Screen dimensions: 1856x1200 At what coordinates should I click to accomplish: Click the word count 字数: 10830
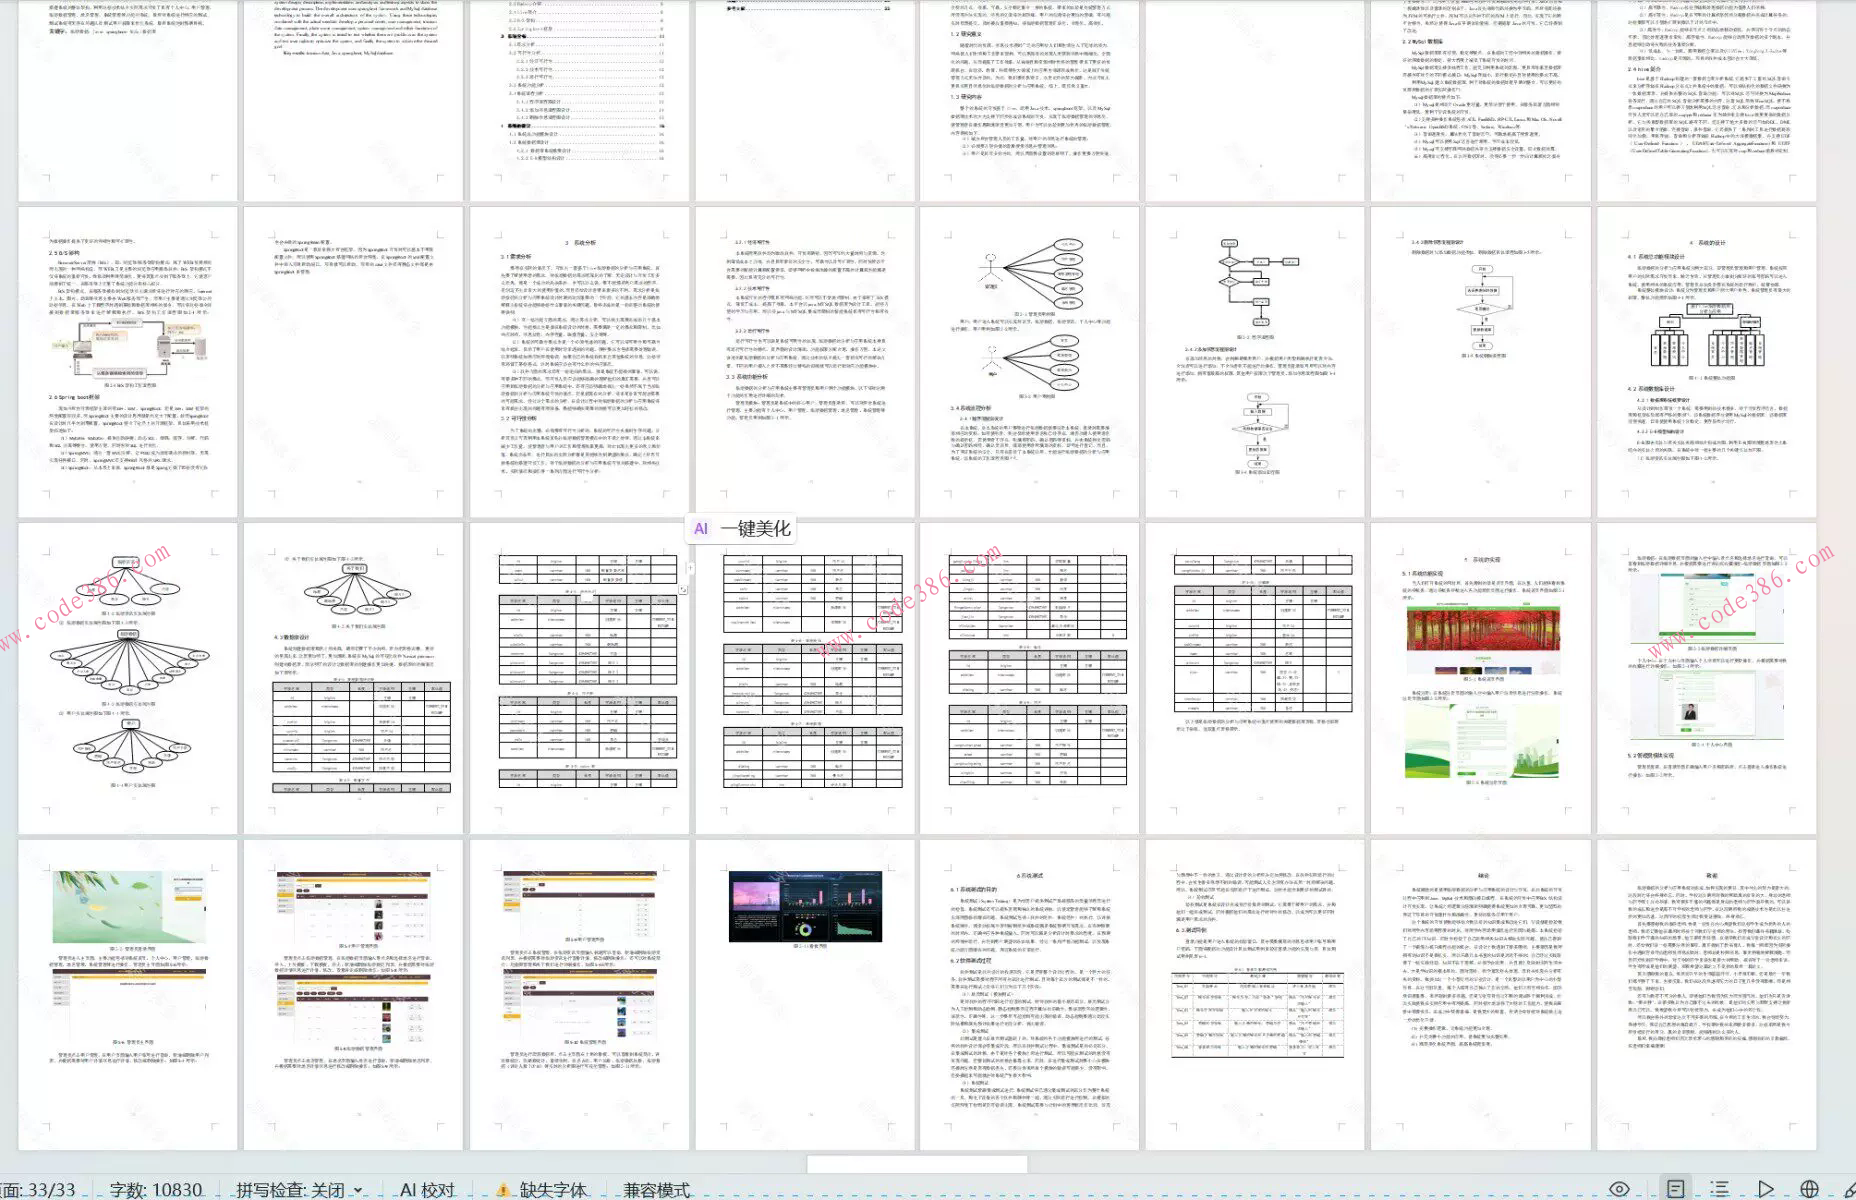(x=156, y=1190)
